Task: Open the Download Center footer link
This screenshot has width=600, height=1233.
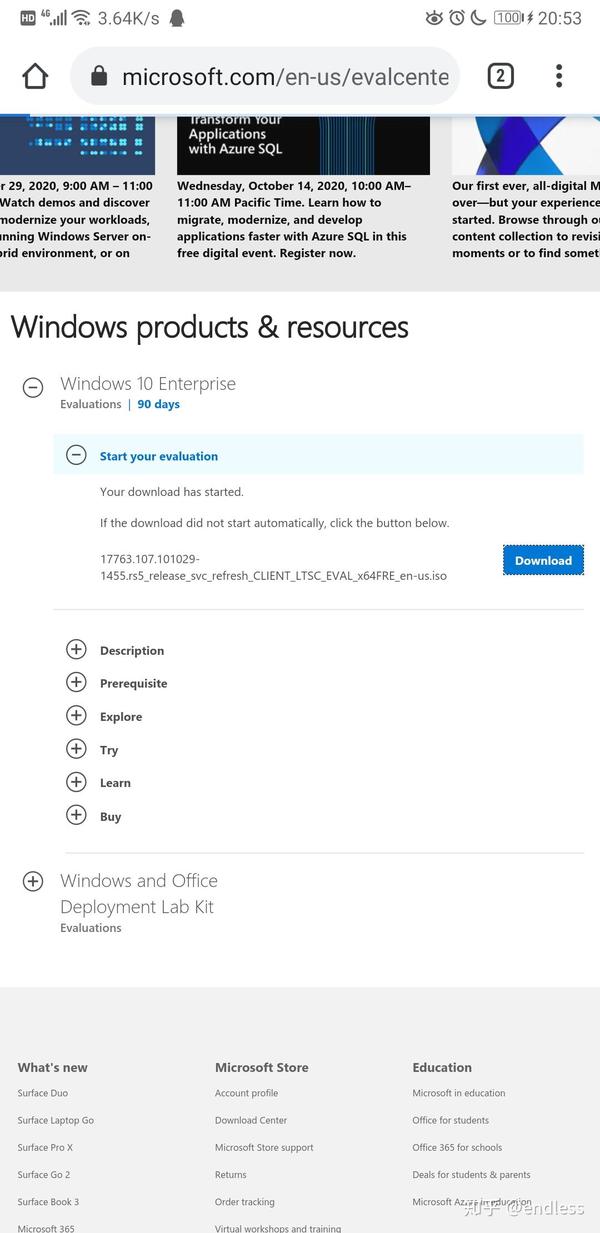Action: pos(251,1120)
